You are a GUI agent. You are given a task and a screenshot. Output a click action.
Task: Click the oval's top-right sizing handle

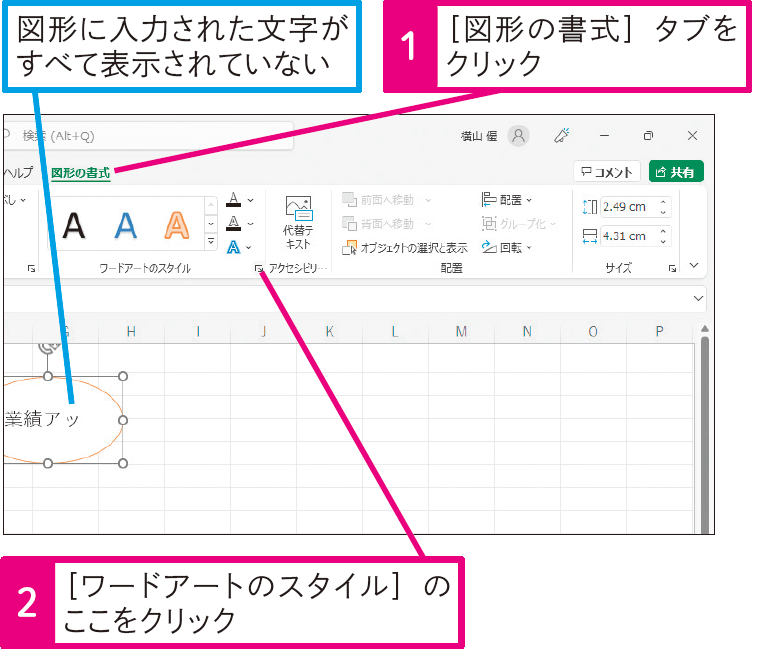tap(123, 376)
